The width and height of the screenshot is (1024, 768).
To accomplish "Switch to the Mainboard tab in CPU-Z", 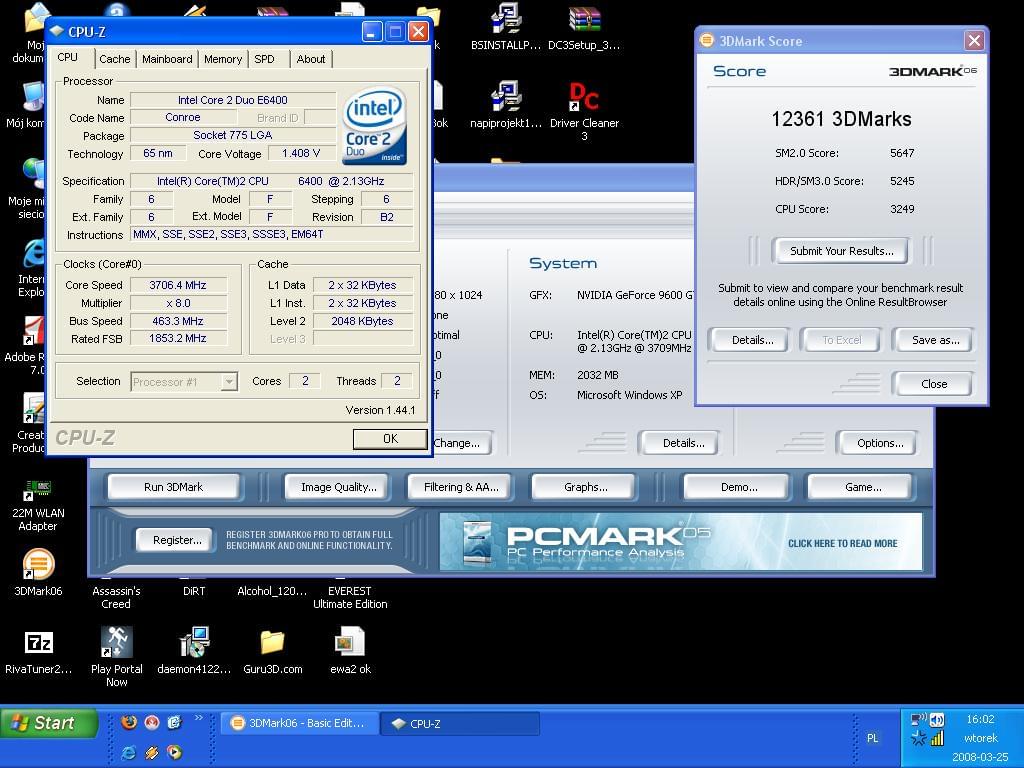I will pos(167,59).
